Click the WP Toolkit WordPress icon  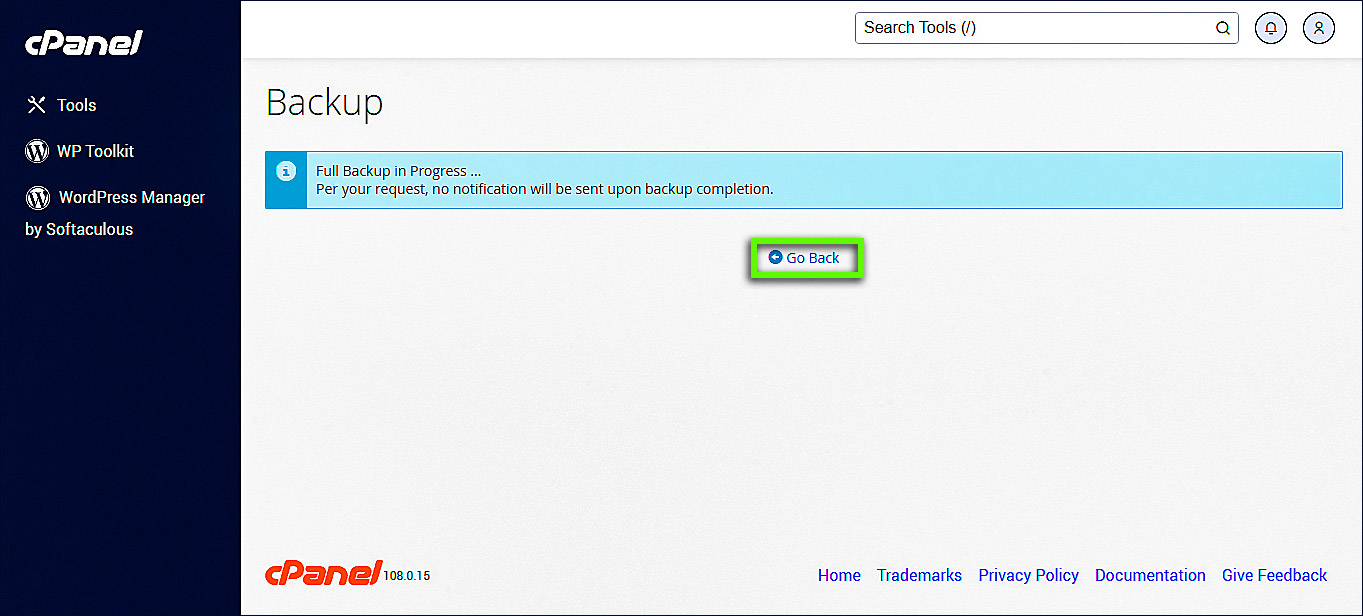[37, 151]
